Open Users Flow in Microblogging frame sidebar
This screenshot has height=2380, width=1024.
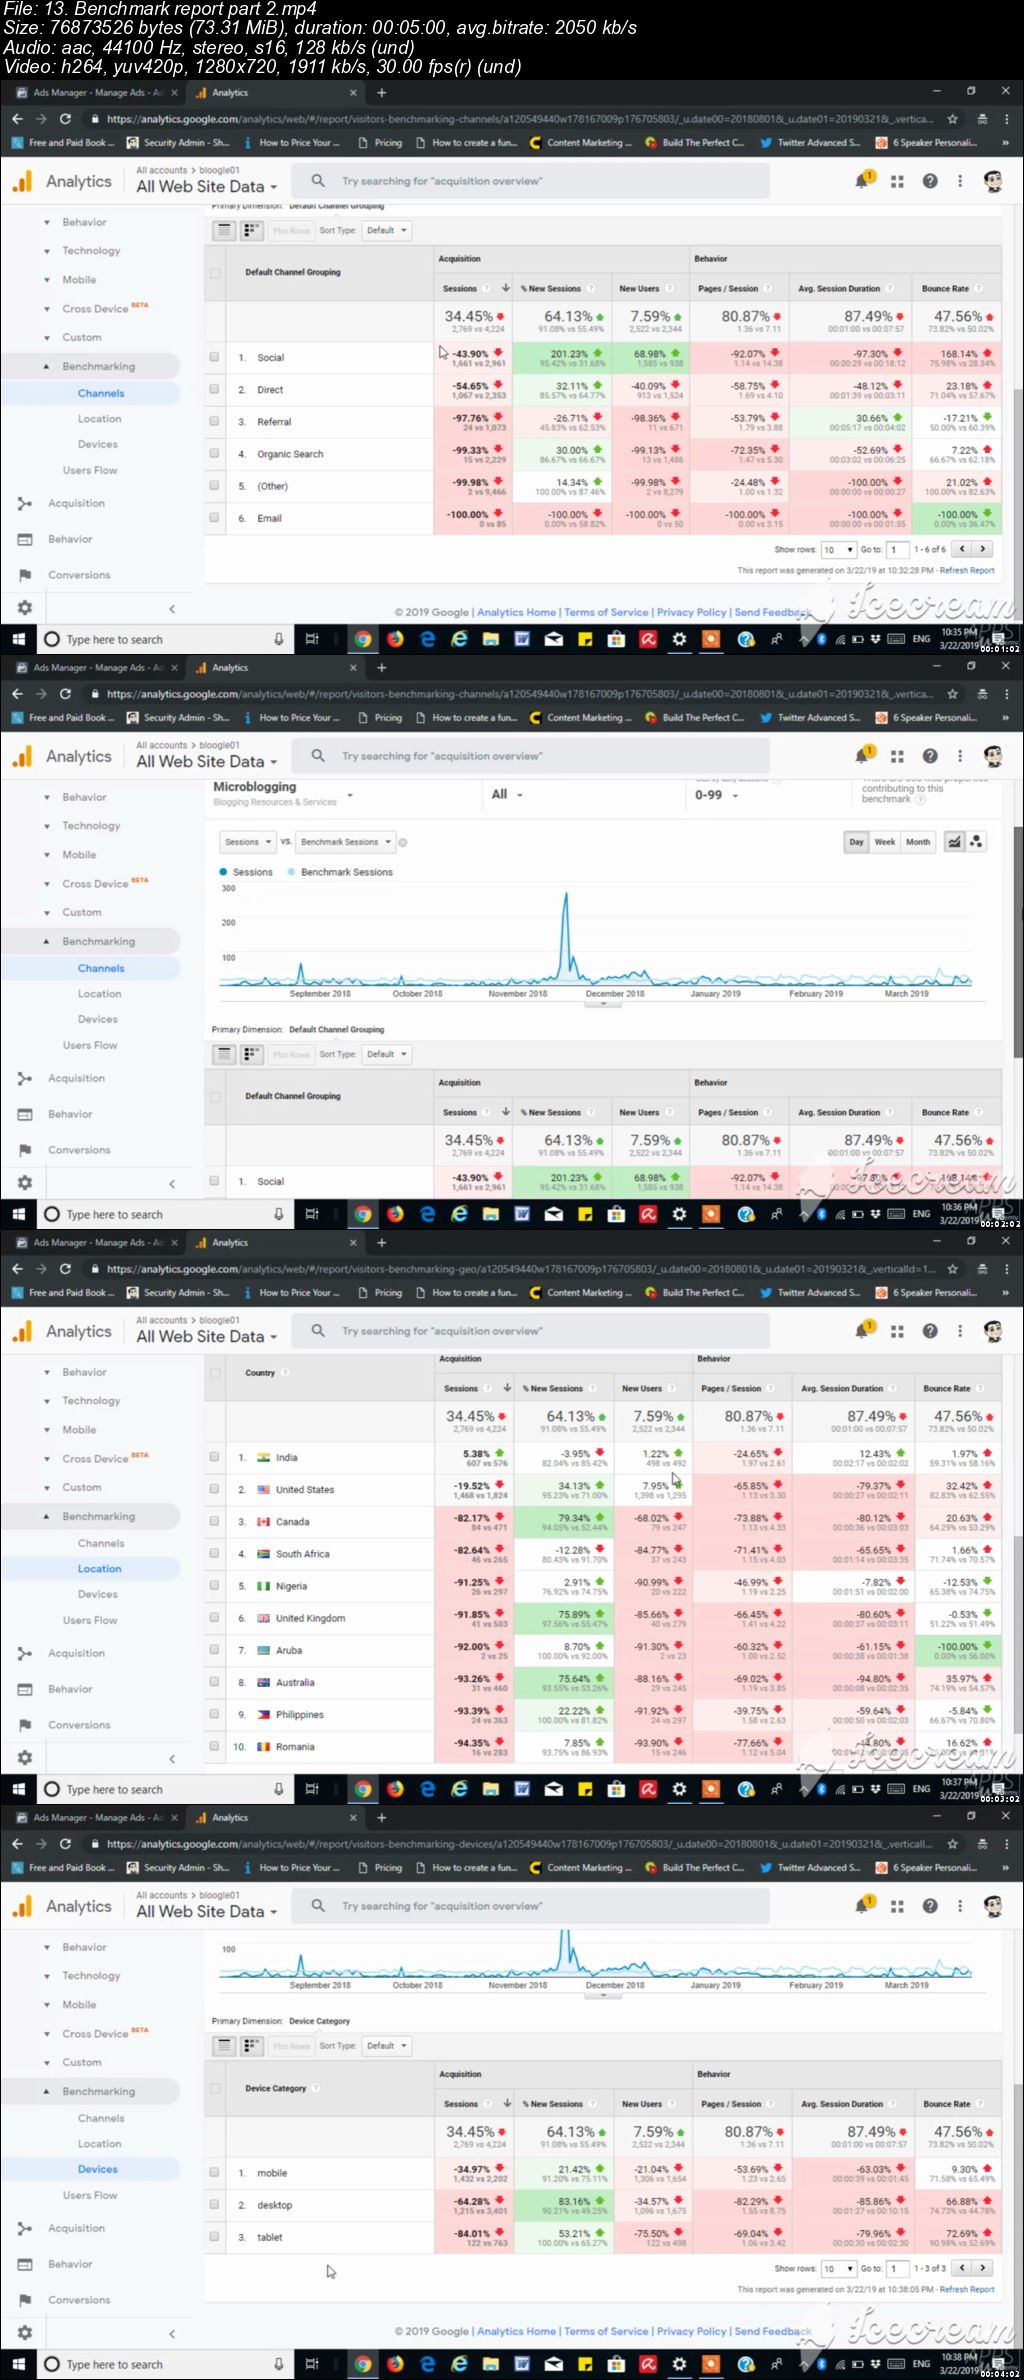90,1045
